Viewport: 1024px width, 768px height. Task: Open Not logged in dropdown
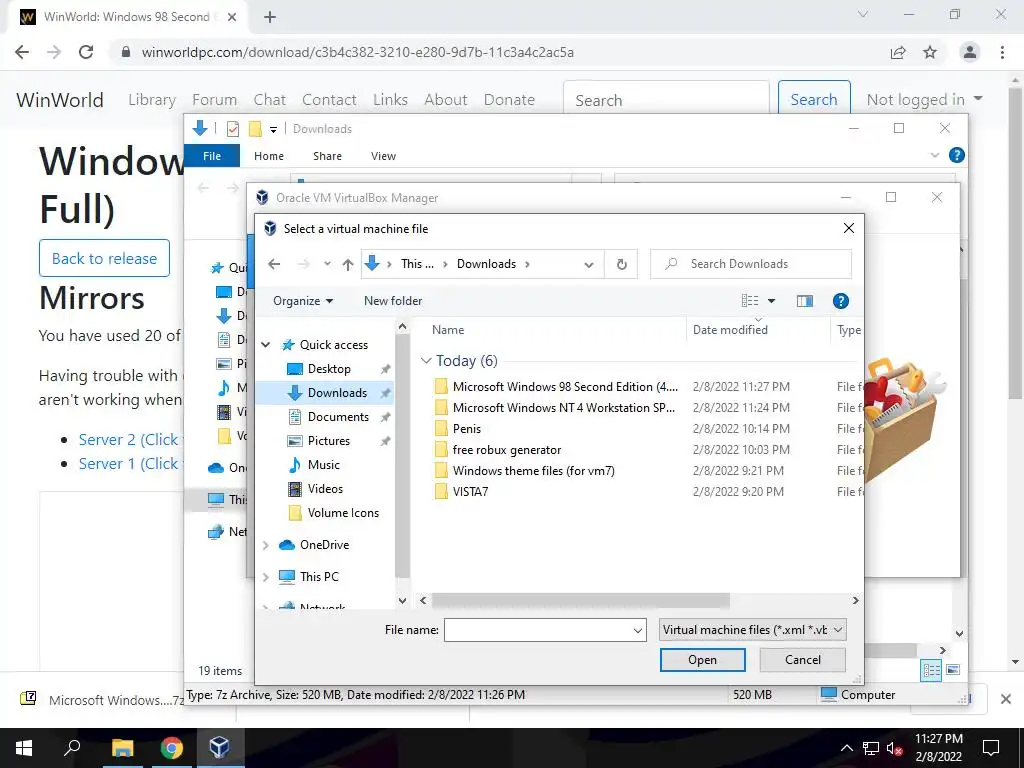pyautogui.click(x=924, y=100)
